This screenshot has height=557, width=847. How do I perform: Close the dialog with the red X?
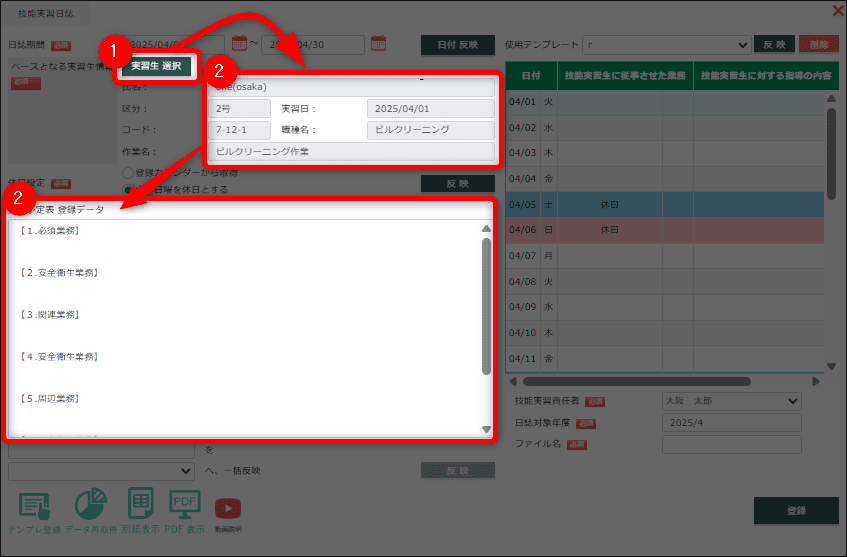click(837, 11)
